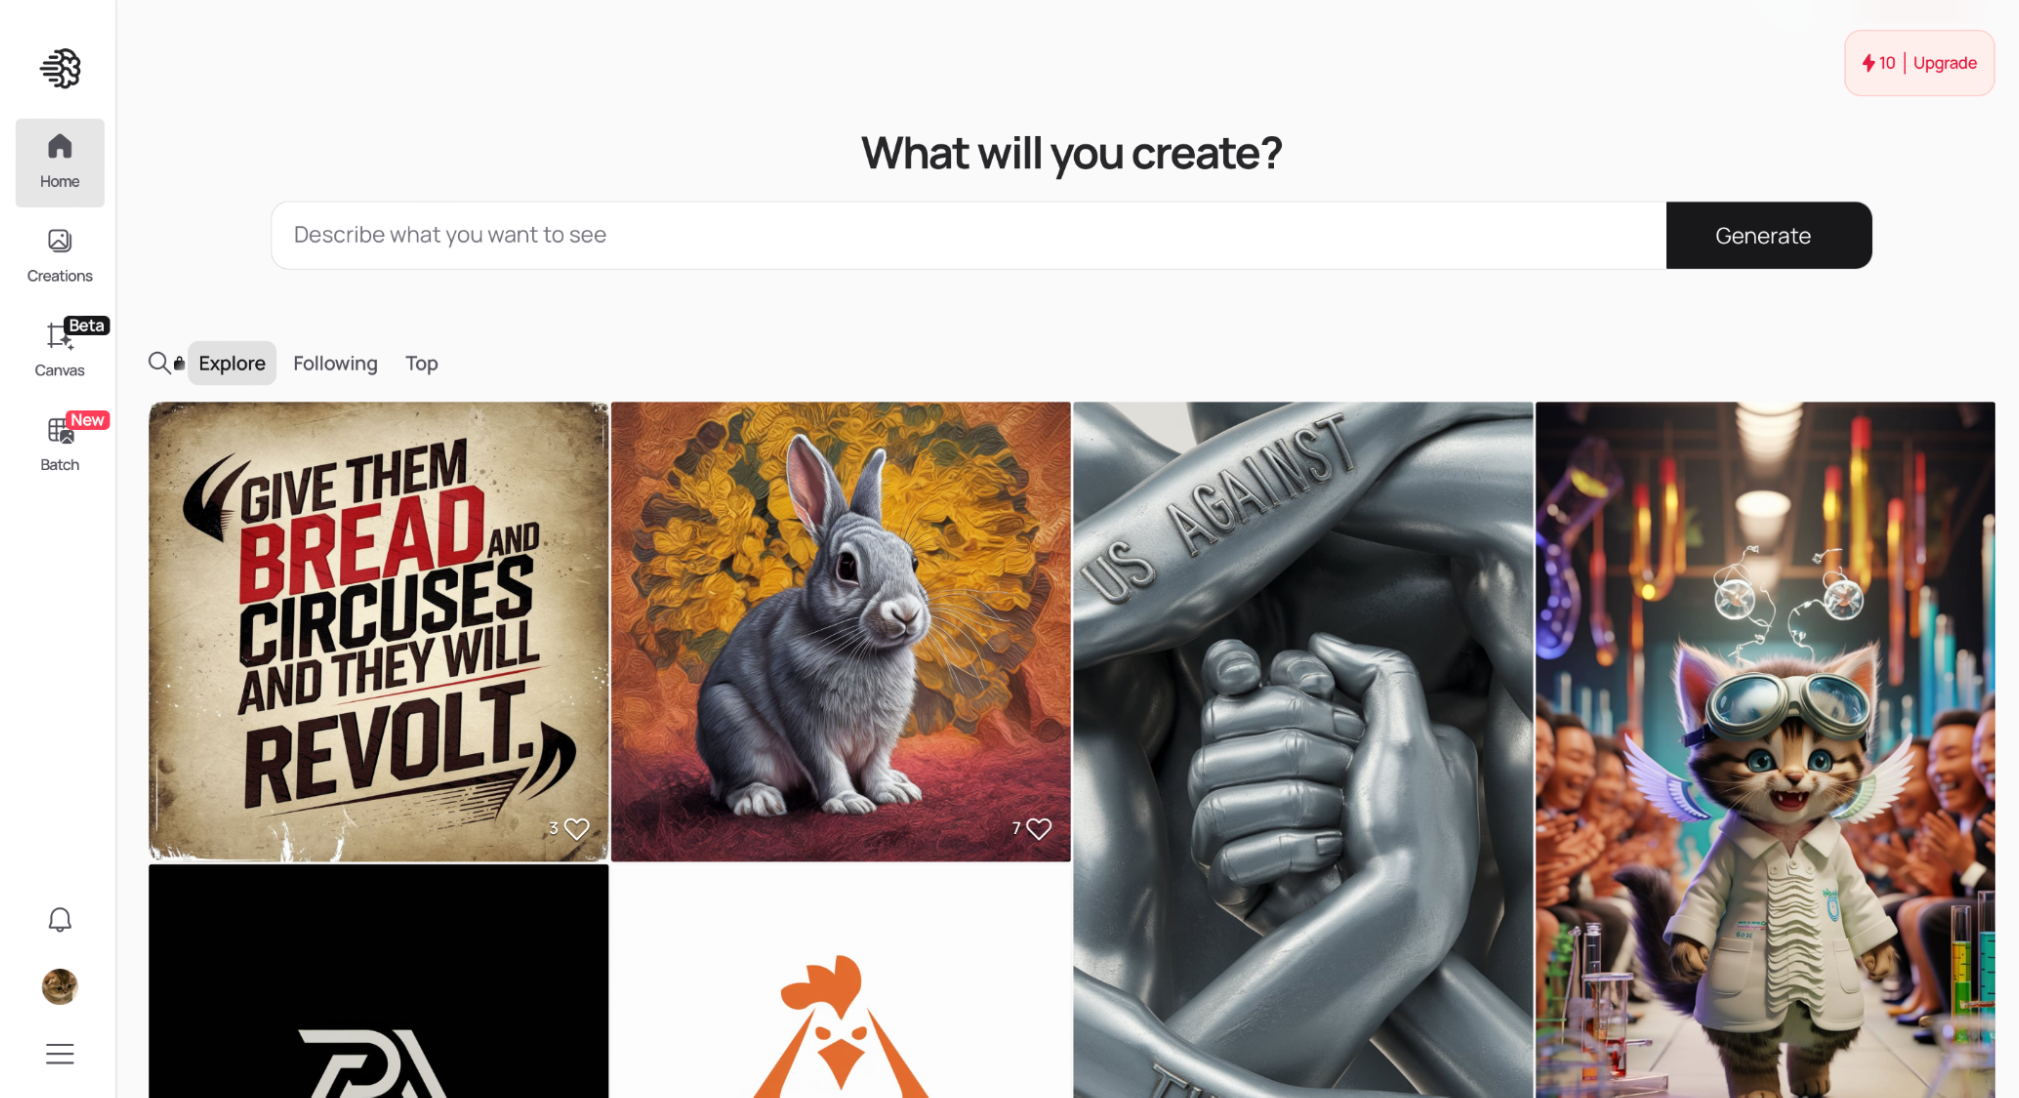
Task: Click the credits counter showing 10
Action: click(x=1885, y=64)
